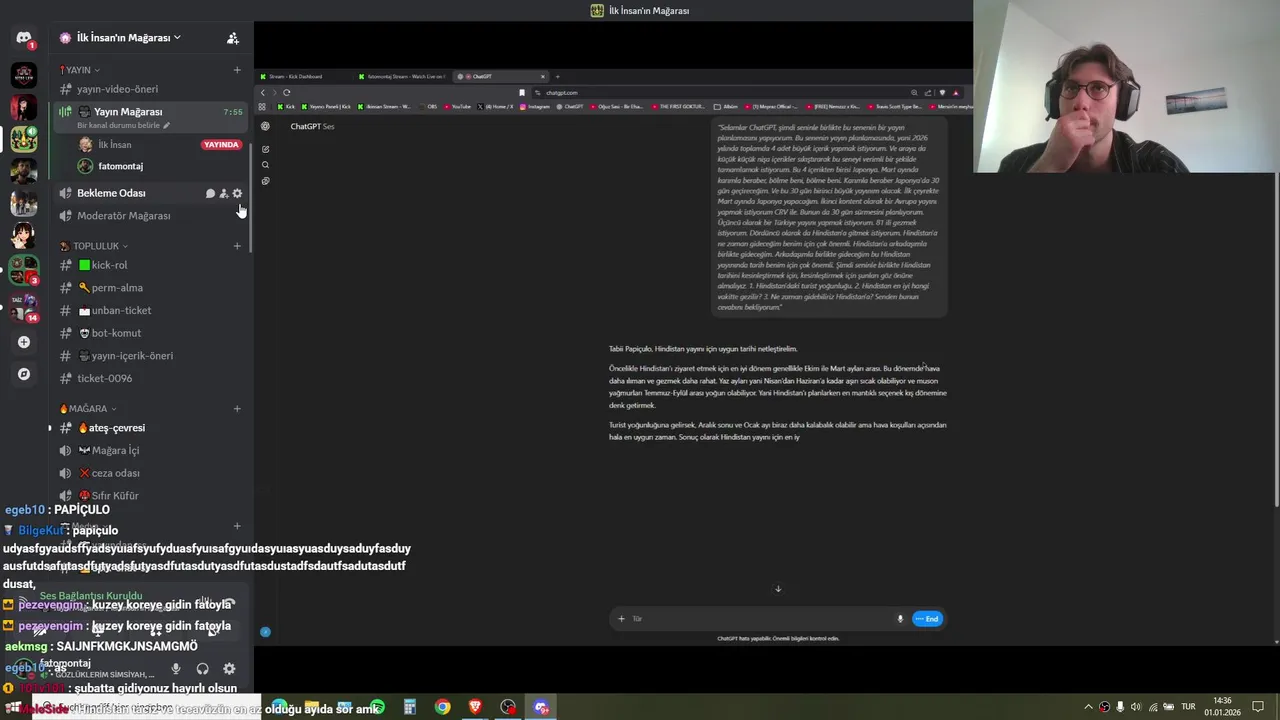
Task: Open Kick bookmark in bookmarks bar
Action: 287,106
